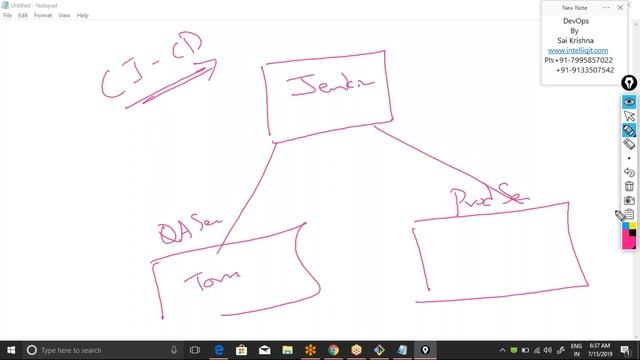Screen dimensions: 640x360
Task: Open the Format menu in Notepad
Action: click(43, 15)
